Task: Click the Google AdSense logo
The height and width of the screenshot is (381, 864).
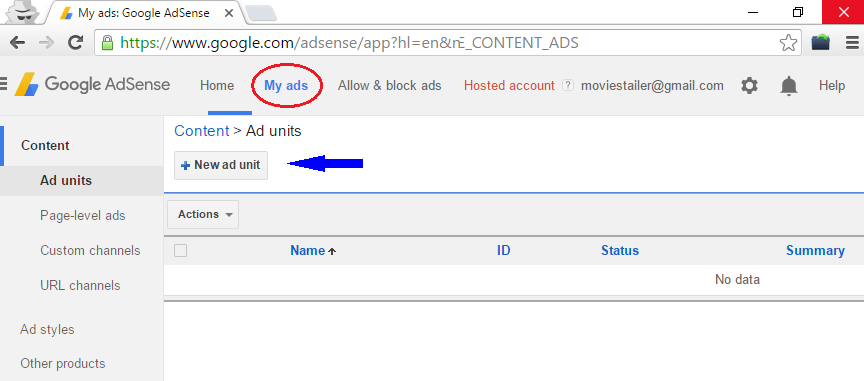Action: (93, 85)
